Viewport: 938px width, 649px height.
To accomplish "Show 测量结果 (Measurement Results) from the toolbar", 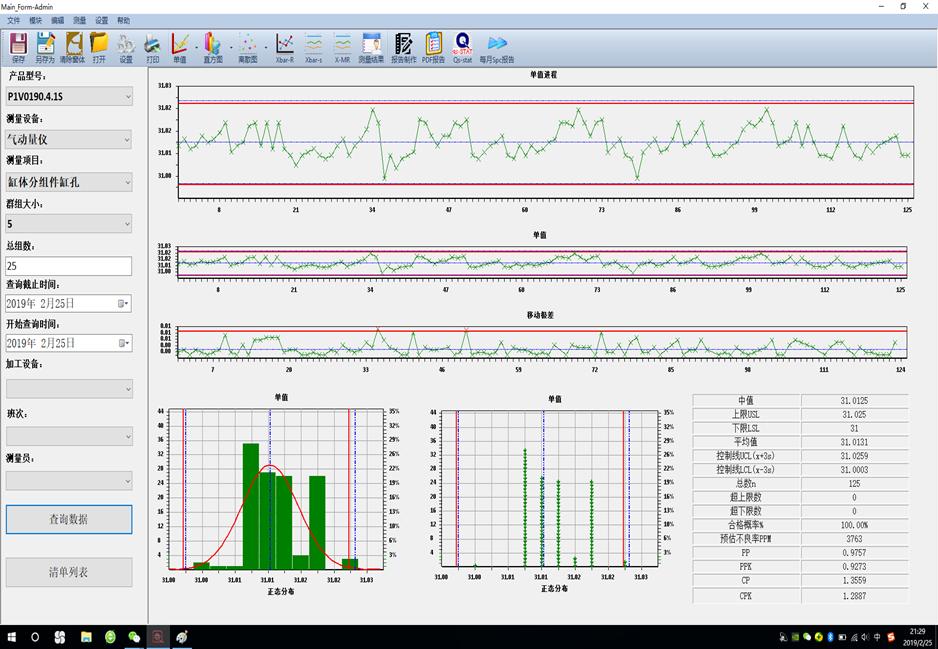I will (x=371, y=47).
